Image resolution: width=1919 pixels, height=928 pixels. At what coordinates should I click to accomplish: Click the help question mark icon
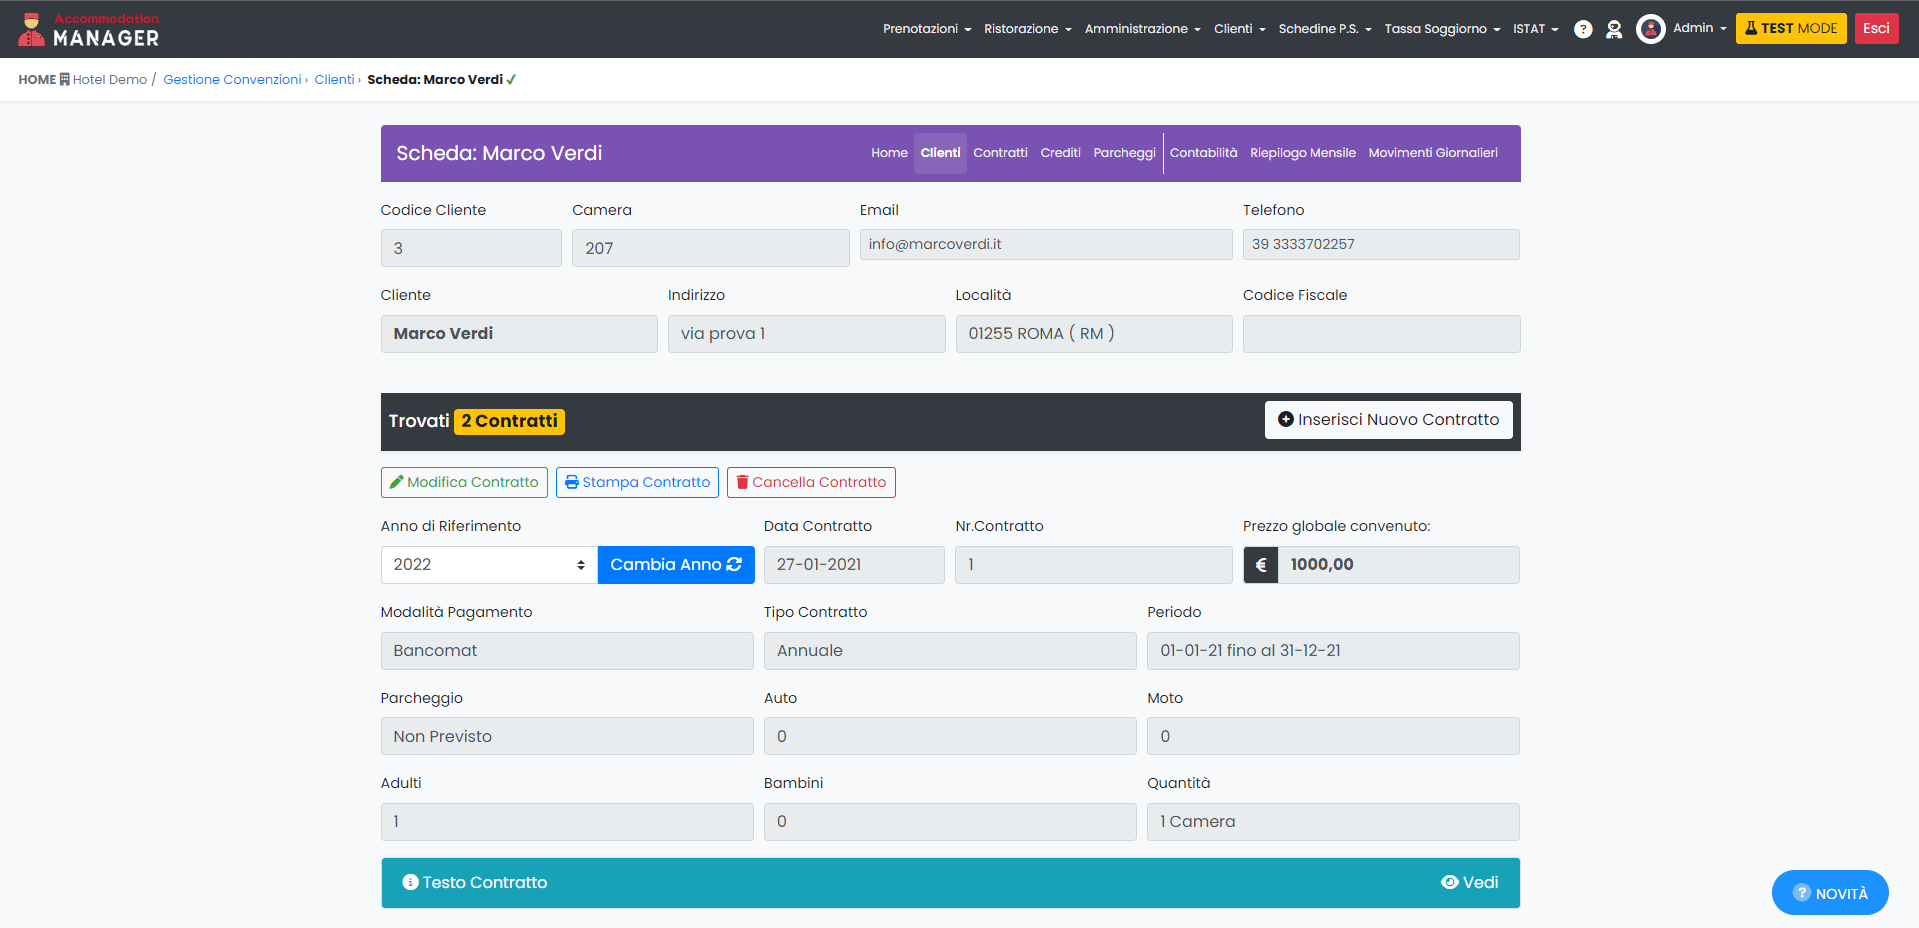click(x=1582, y=29)
